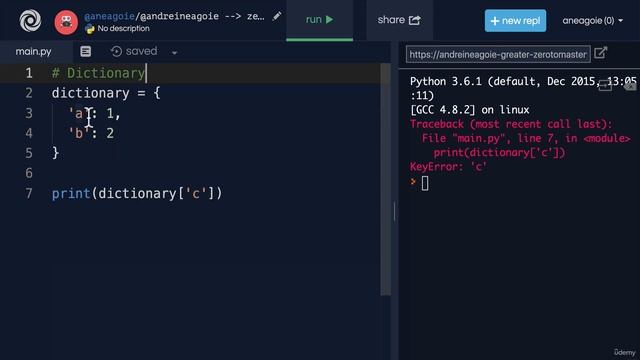Click the editor vertical scrollbar
640x360 pixels.
pos(385,179)
